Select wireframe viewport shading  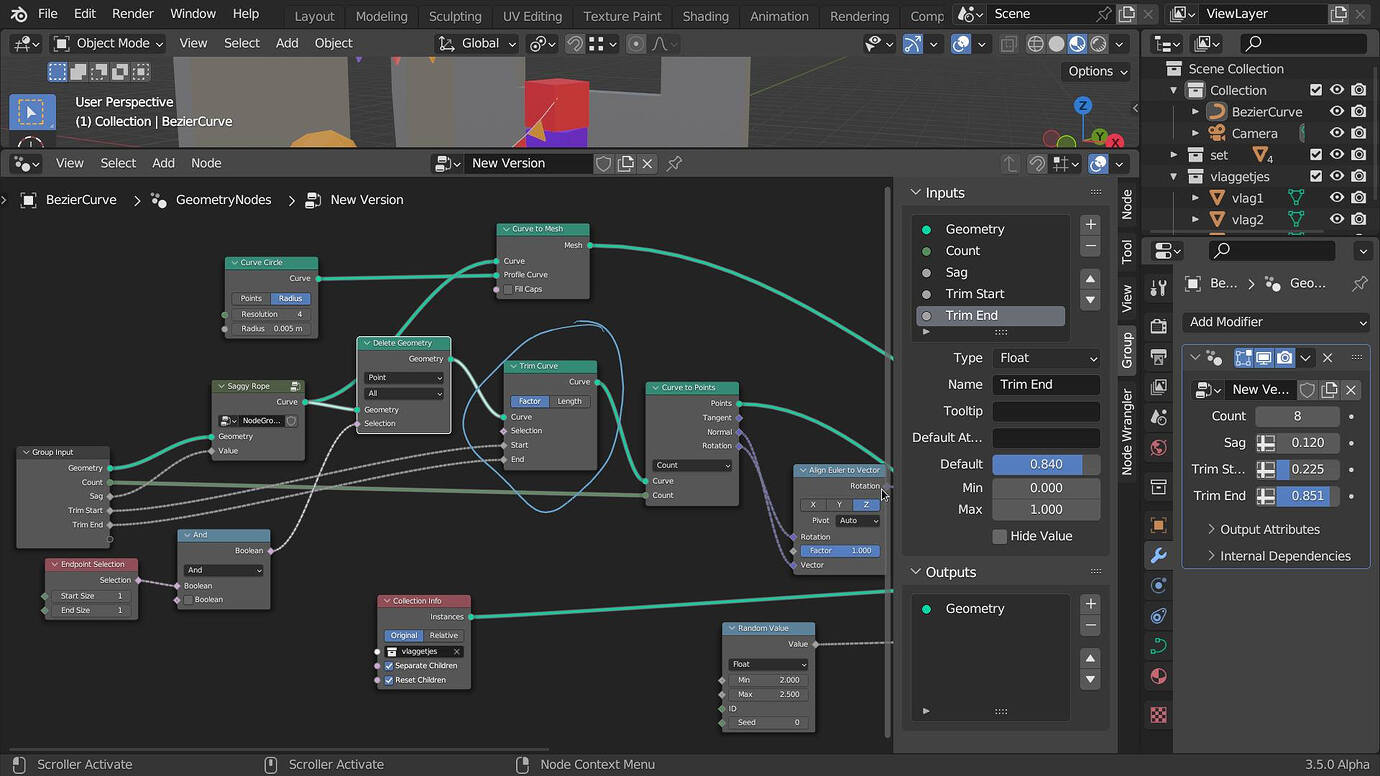click(1035, 44)
